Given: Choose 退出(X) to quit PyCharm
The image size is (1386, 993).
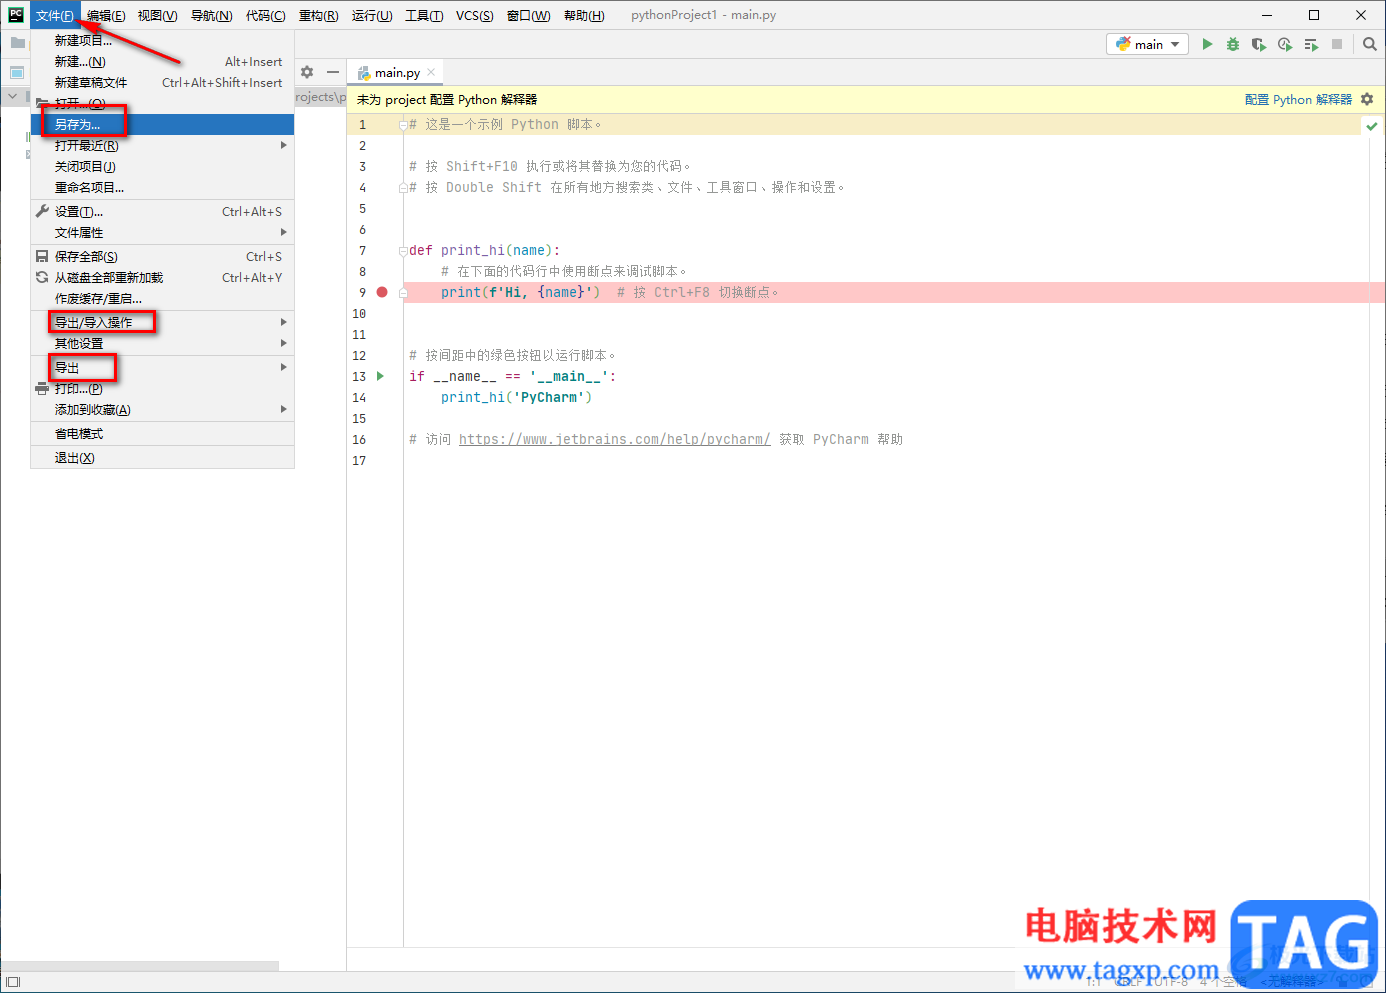Looking at the screenshot, I should (x=162, y=457).
